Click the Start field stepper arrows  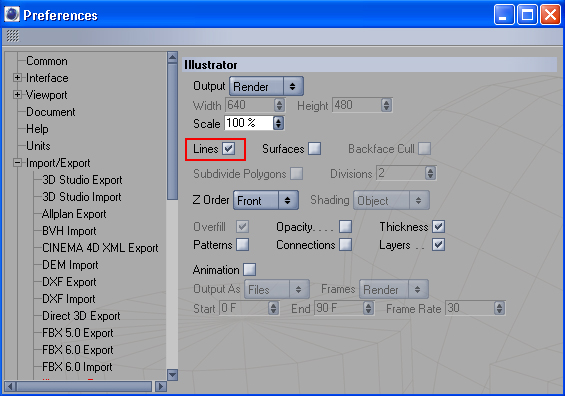273,308
